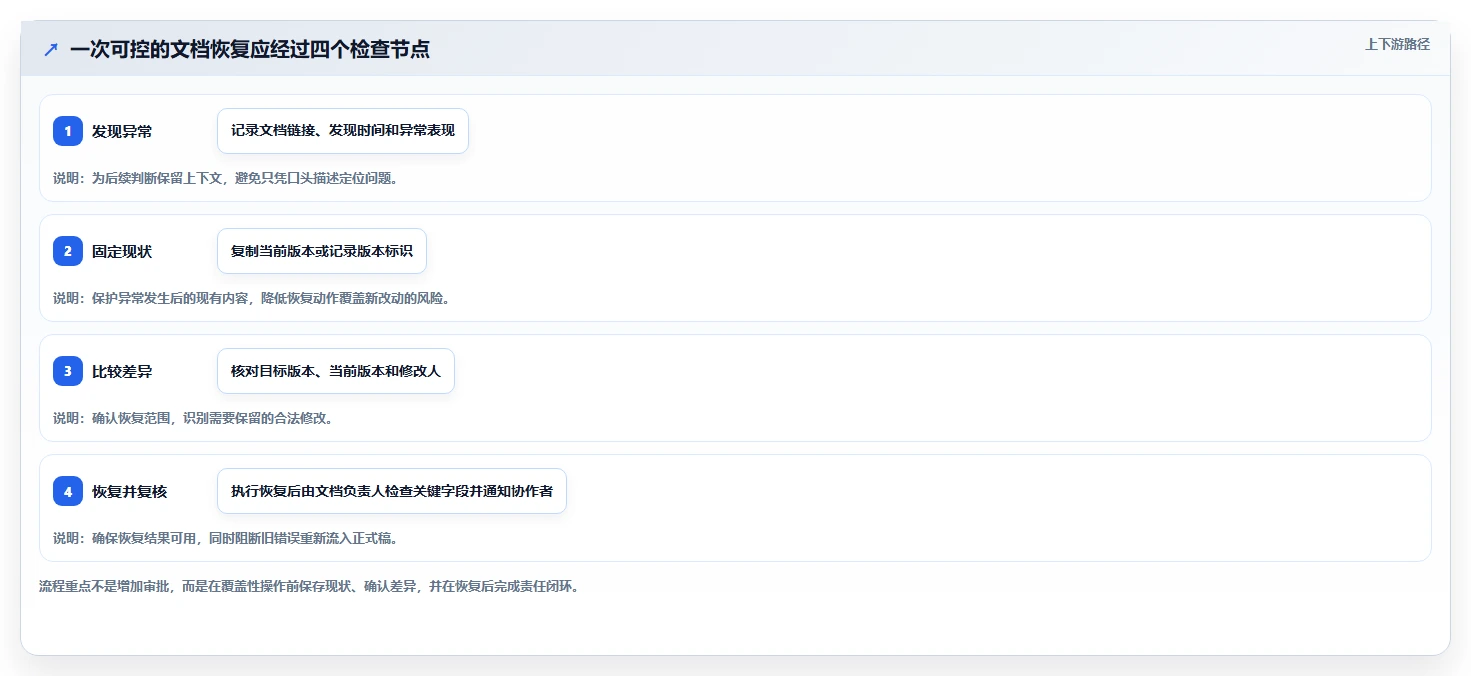Click the note 保护异常发生后的现有内容
The height and width of the screenshot is (676, 1471).
(x=168, y=298)
